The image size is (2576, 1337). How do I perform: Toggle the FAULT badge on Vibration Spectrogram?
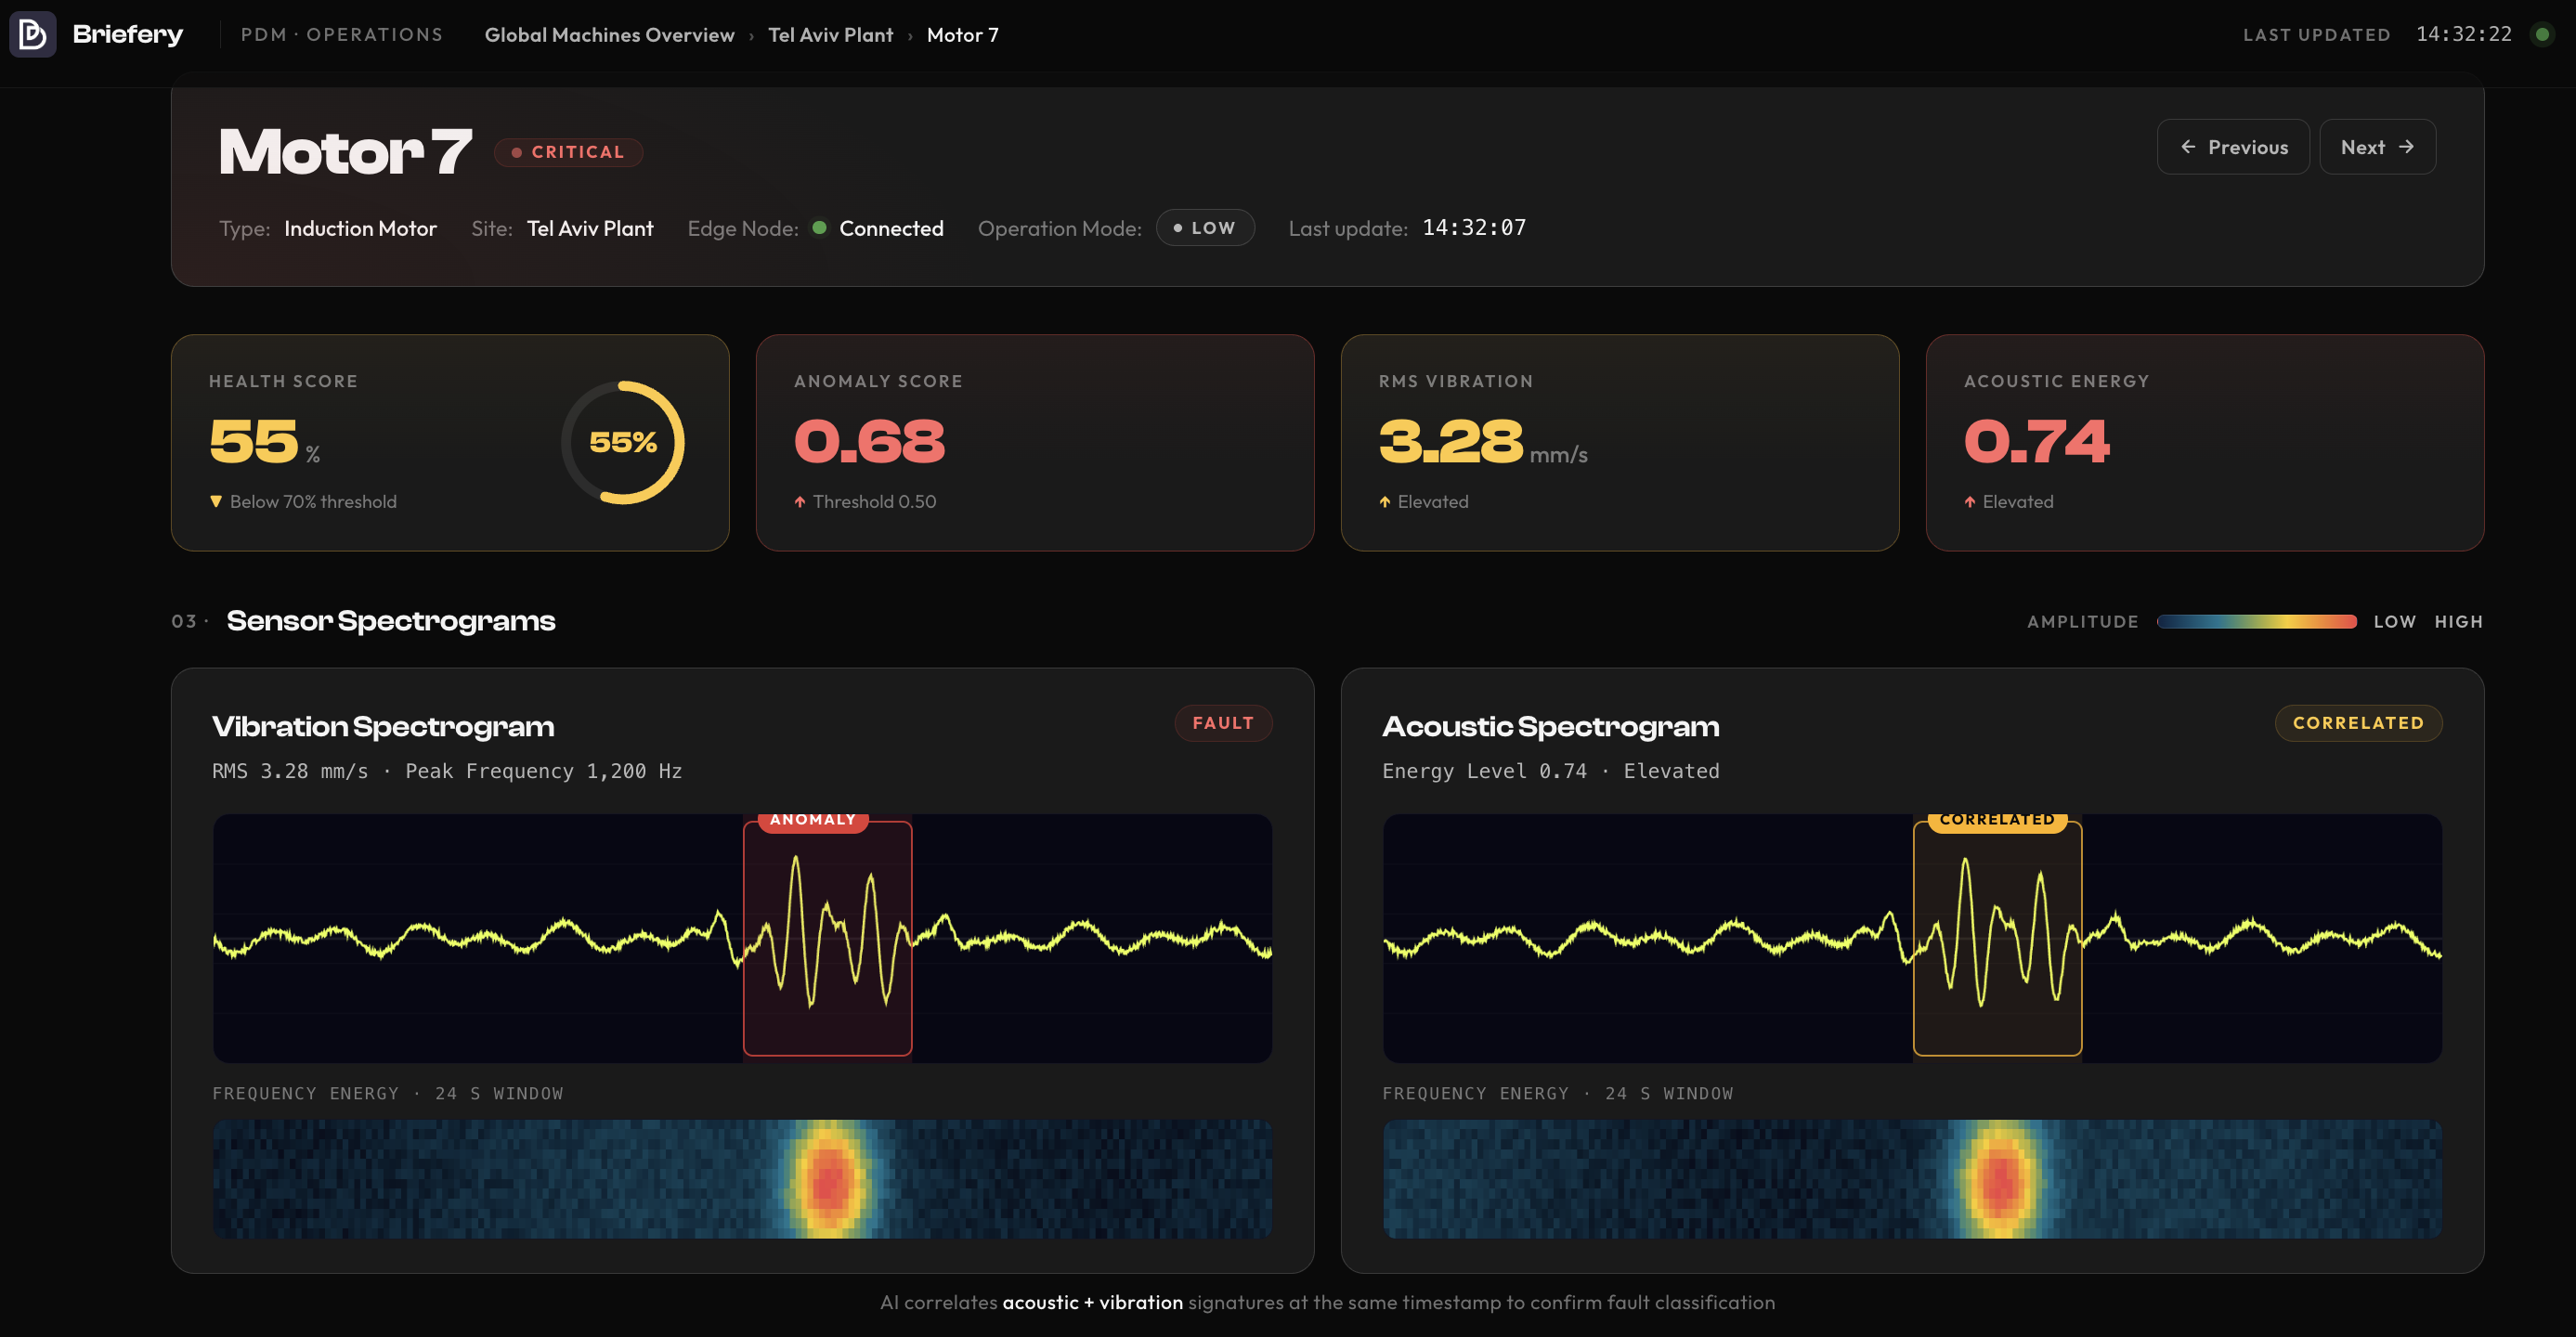point(1223,722)
